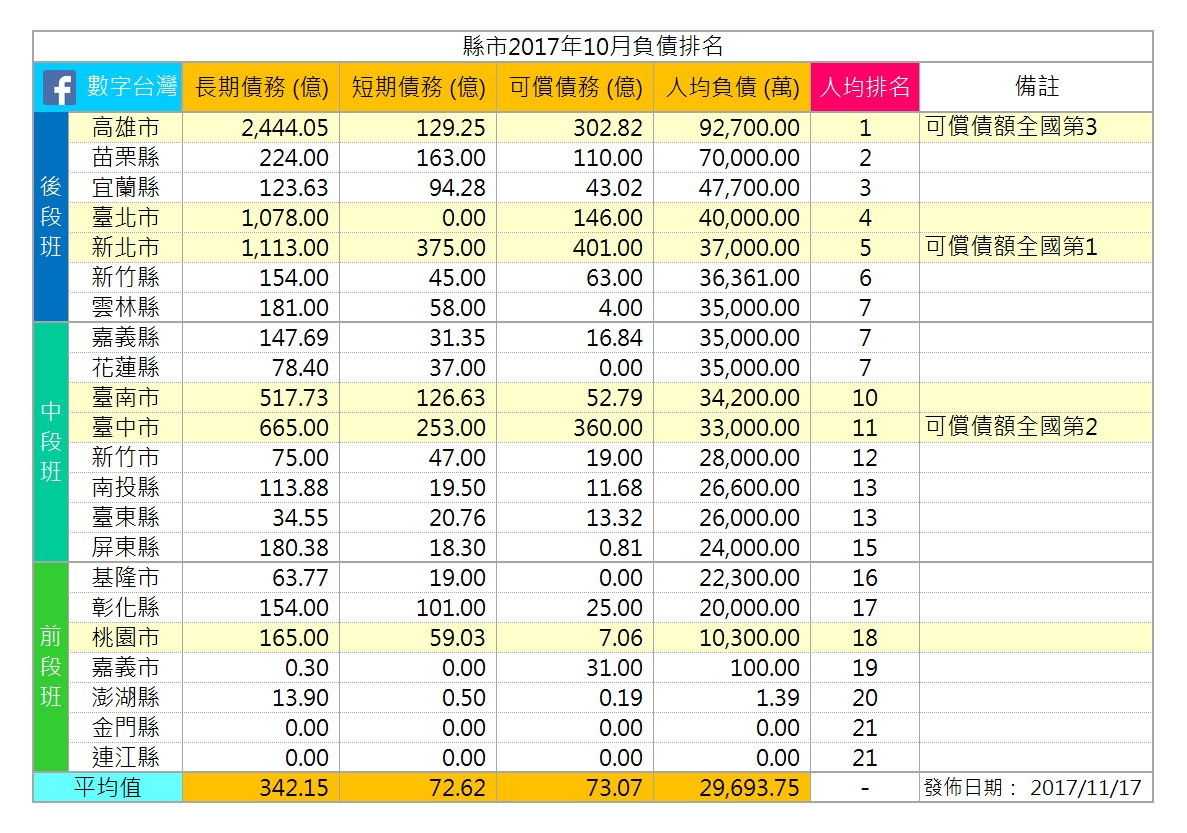Select the 臺南市 row name cell
Screen dimensions: 1187x833
(126, 398)
